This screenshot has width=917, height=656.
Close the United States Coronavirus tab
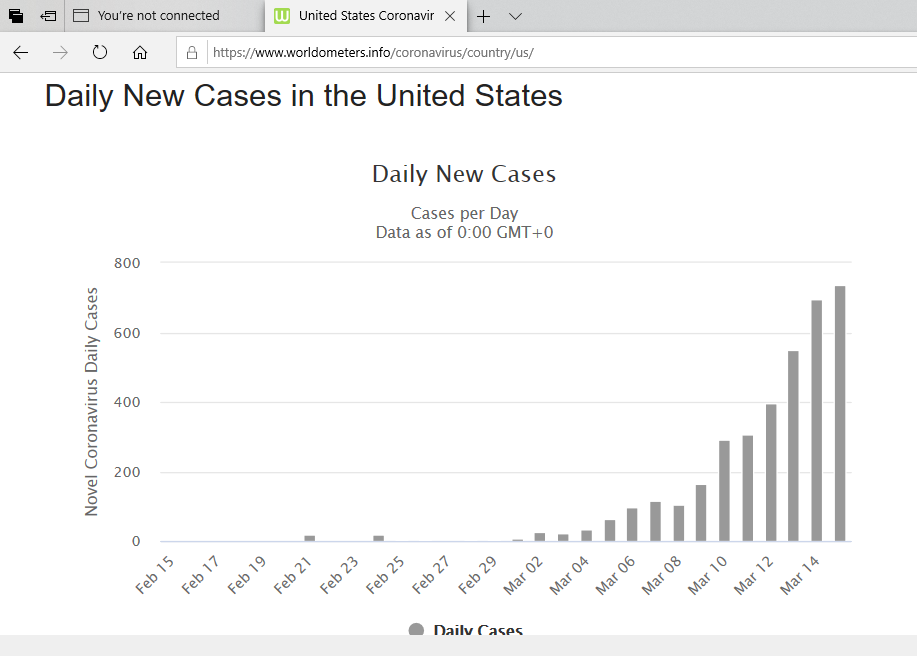[x=450, y=16]
